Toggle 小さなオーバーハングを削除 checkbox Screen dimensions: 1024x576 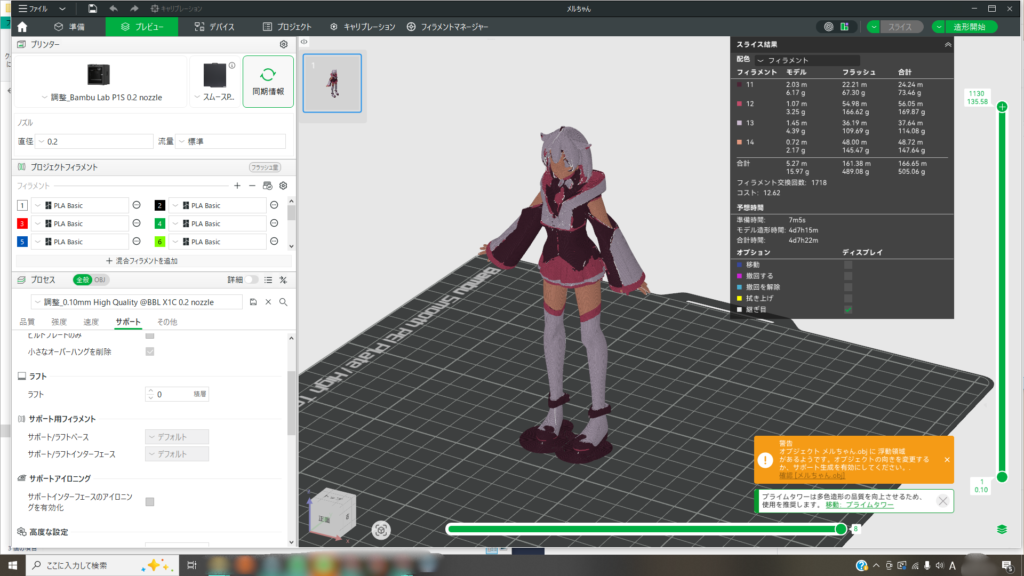[x=150, y=351]
